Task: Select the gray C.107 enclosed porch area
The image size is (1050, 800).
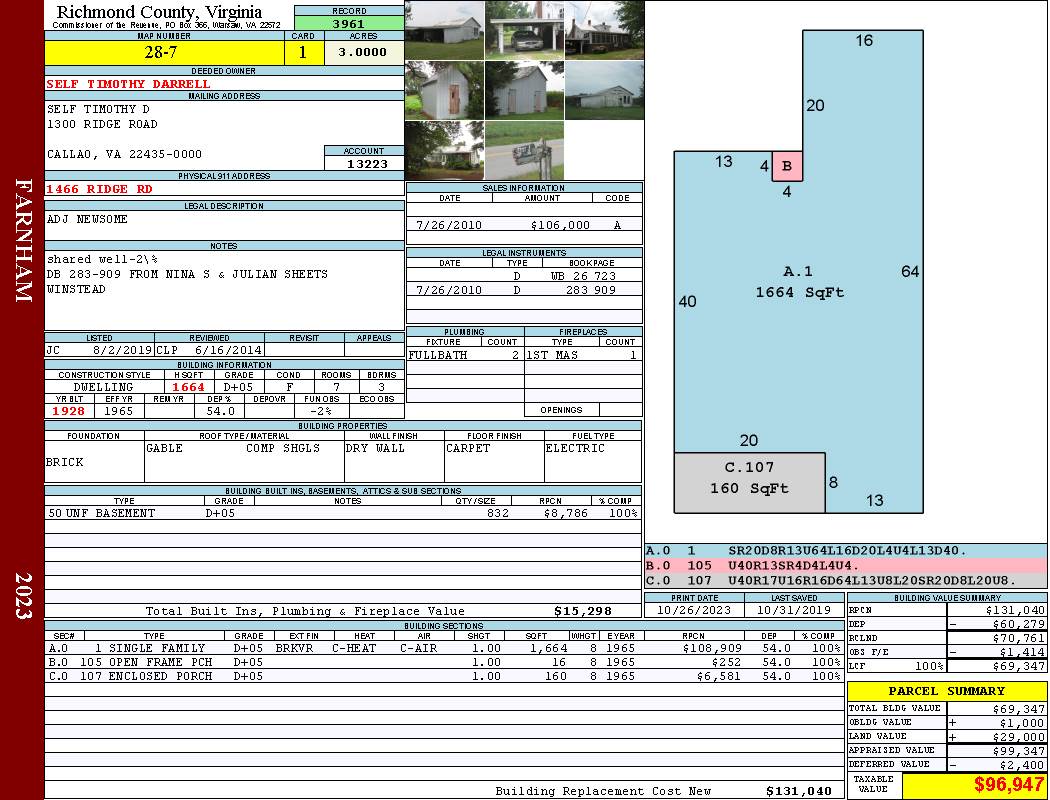Action: coord(749,478)
